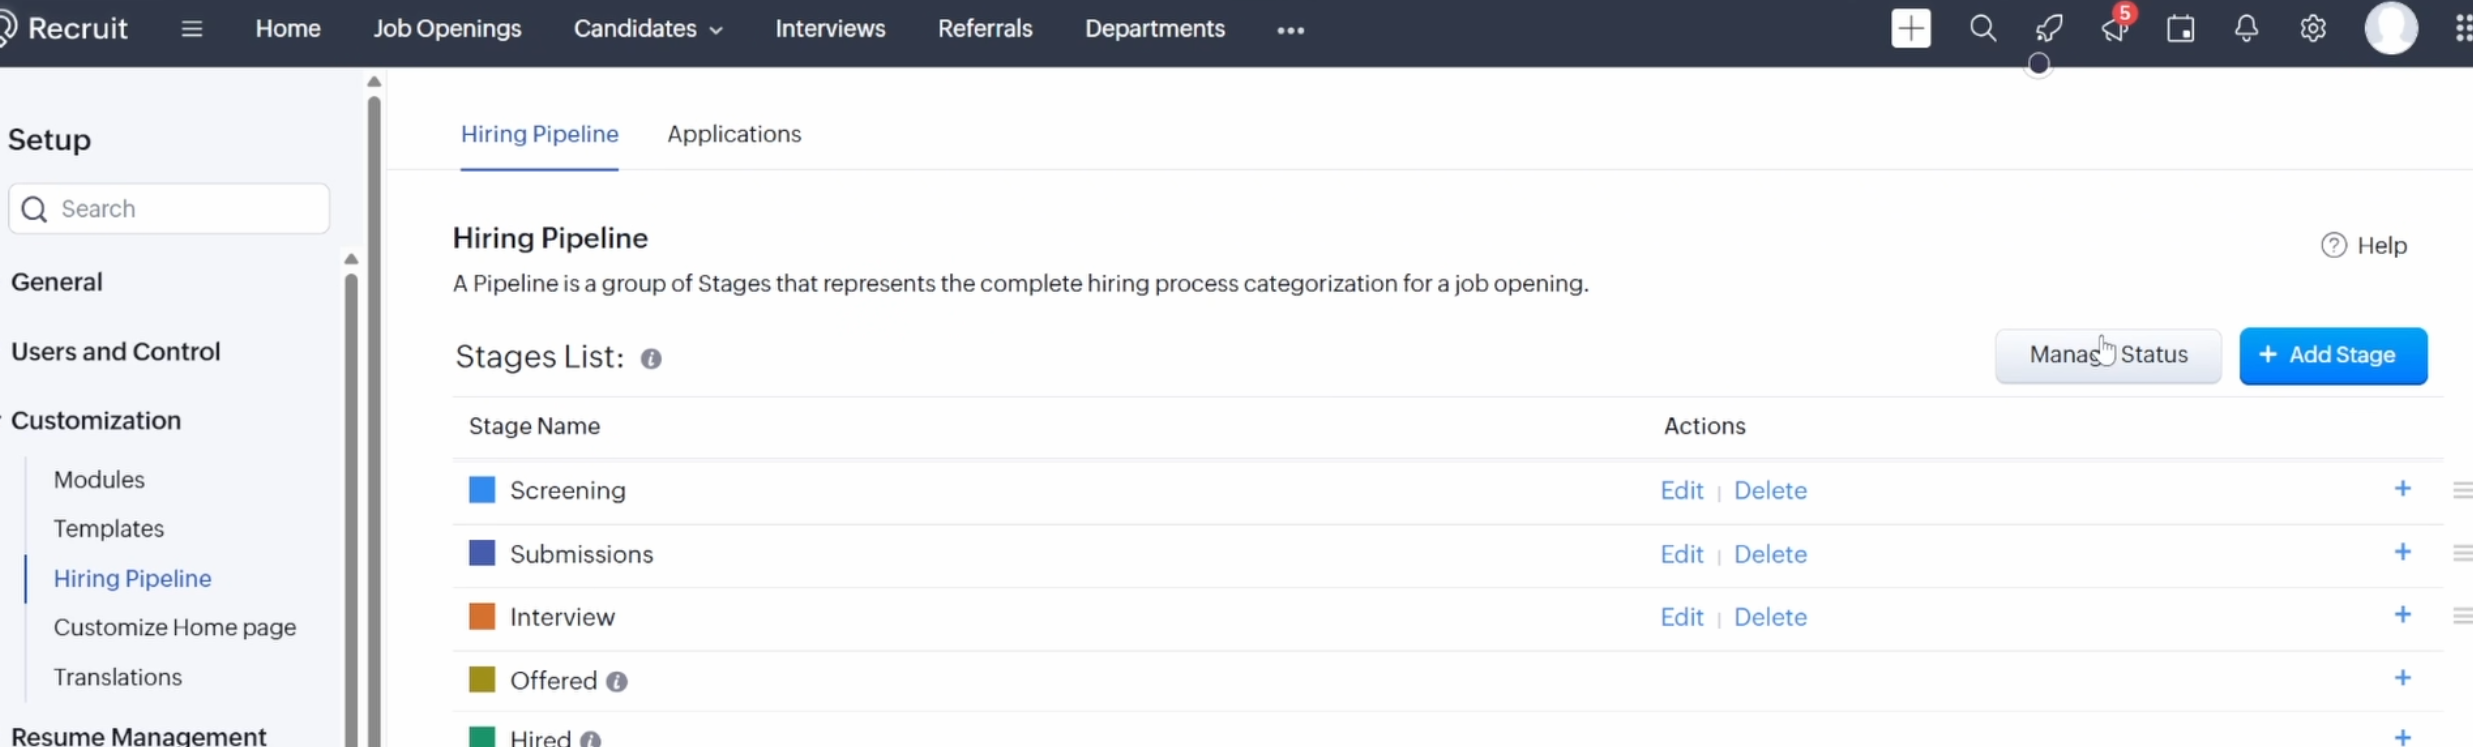Viewport: 2473px width, 747px height.
Task: Open the calendar icon in top bar
Action: coord(2180,29)
